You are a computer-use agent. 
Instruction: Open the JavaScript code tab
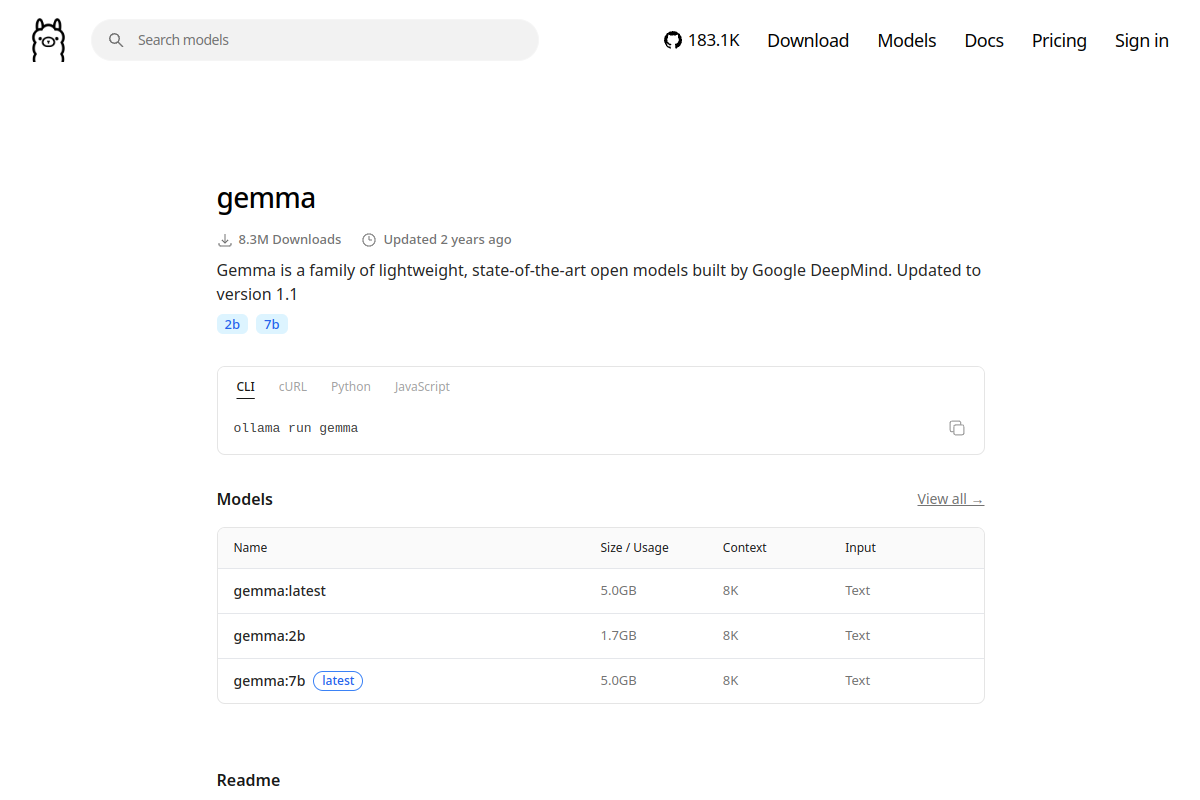point(422,387)
